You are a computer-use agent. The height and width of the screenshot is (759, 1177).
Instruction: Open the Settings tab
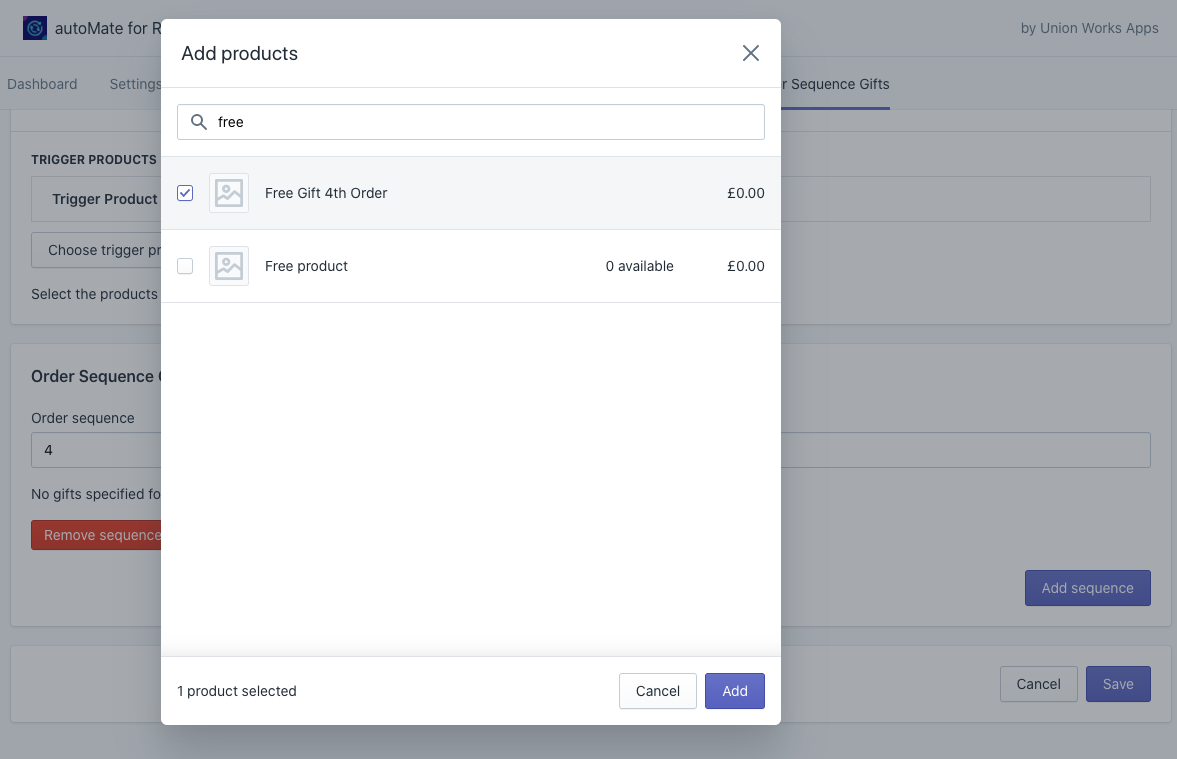(x=134, y=84)
